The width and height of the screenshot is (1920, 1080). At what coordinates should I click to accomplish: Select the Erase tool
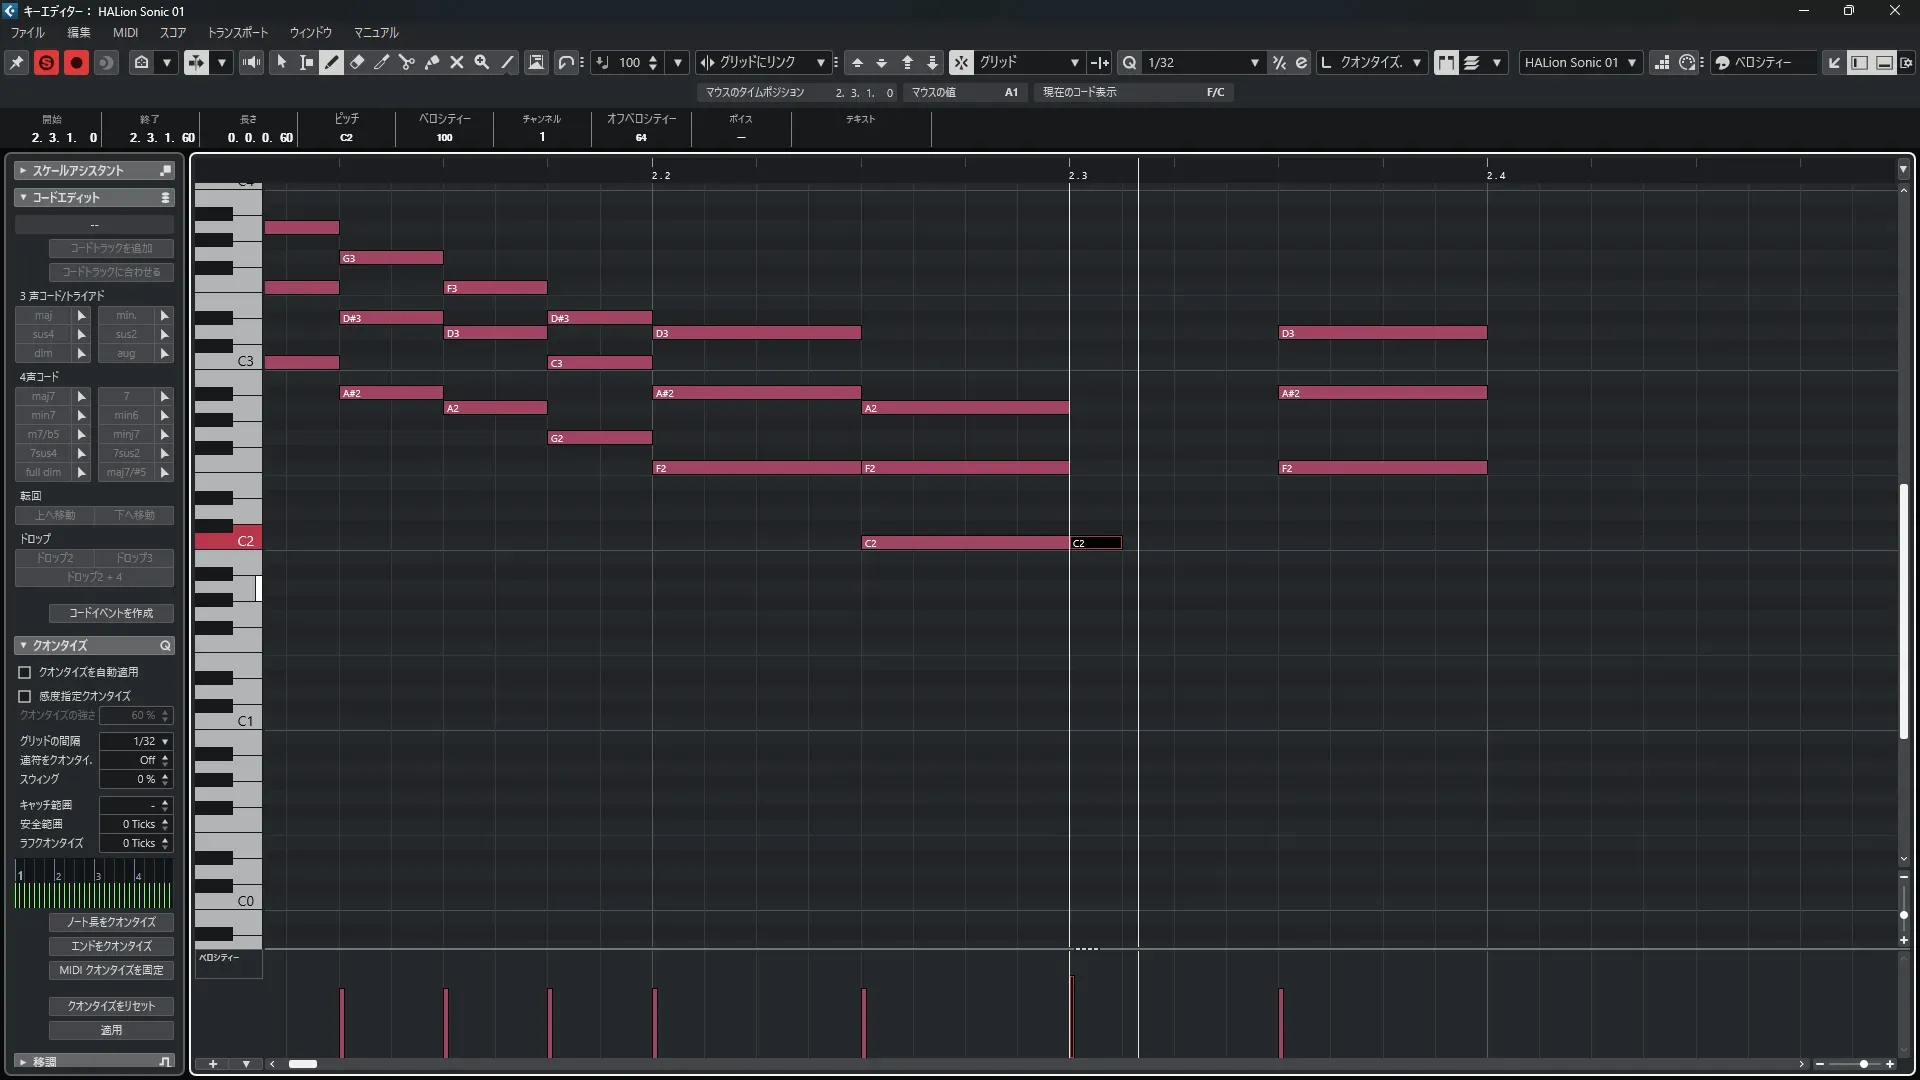point(357,62)
